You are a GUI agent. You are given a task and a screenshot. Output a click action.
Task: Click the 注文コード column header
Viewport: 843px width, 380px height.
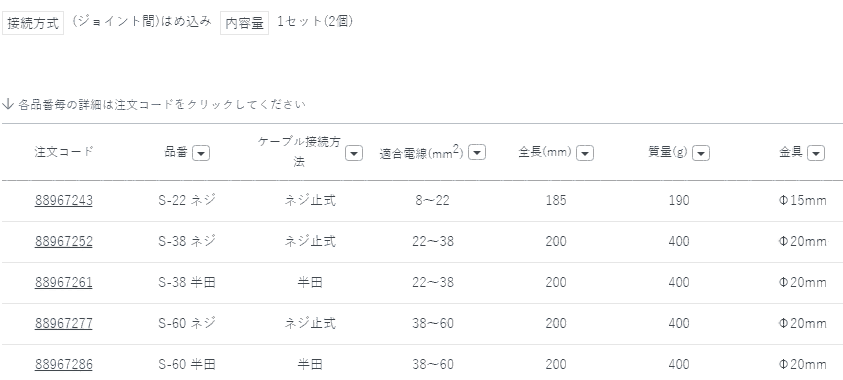[x=64, y=152]
